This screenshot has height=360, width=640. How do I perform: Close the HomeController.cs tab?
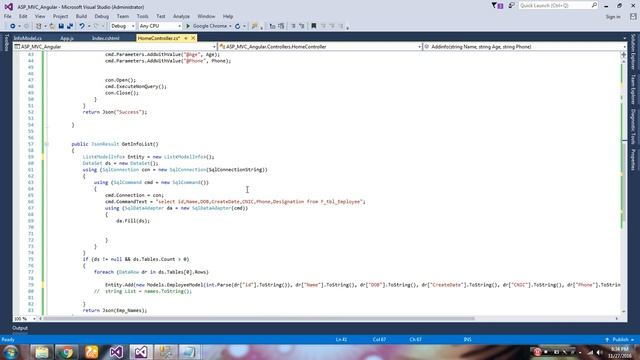point(193,38)
